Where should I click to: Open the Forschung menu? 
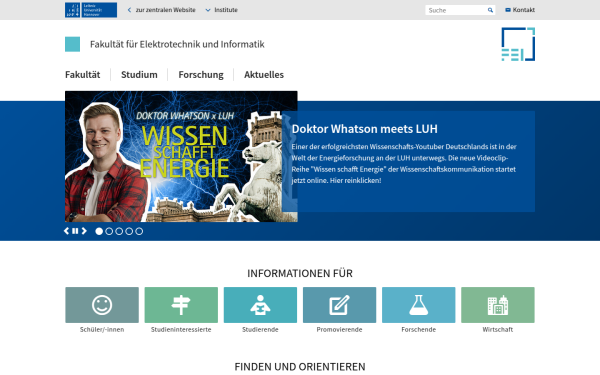(201, 75)
